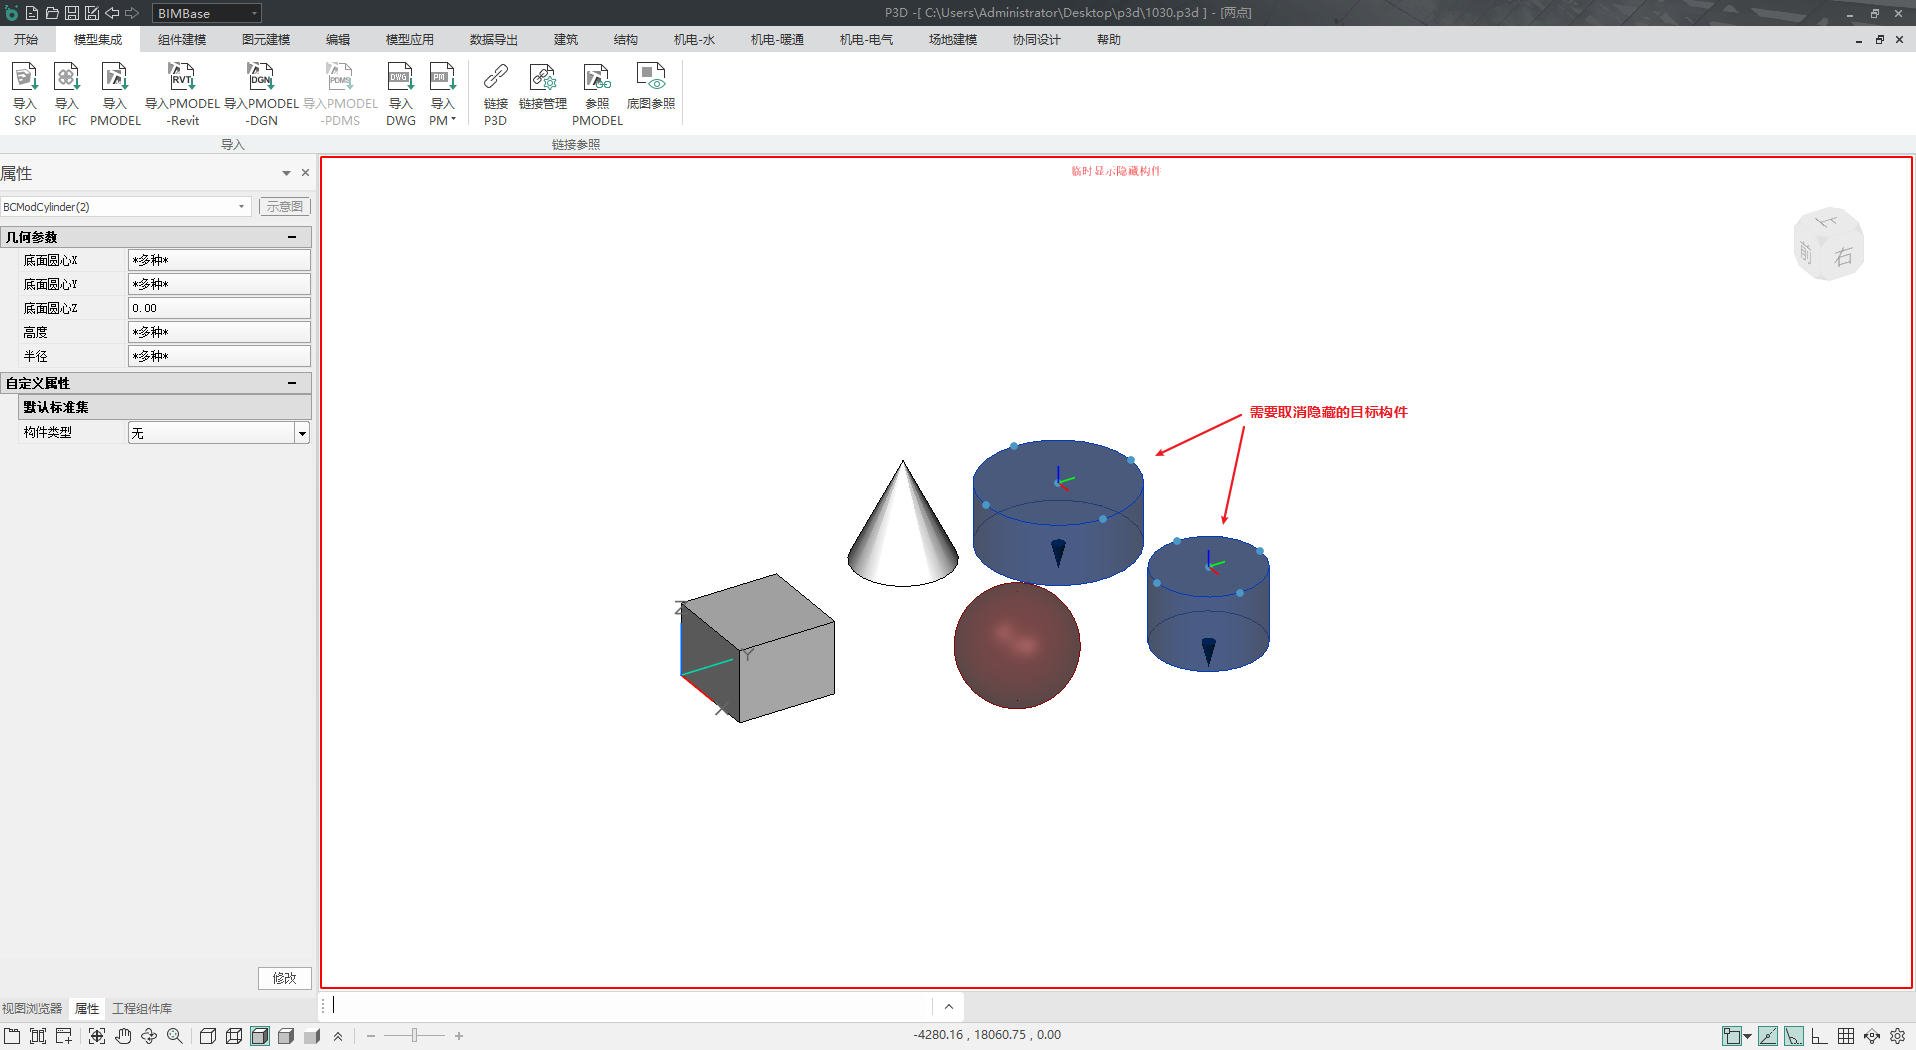The image size is (1916, 1050).
Task: Open the 导入 DWG import tool
Action: 400,92
